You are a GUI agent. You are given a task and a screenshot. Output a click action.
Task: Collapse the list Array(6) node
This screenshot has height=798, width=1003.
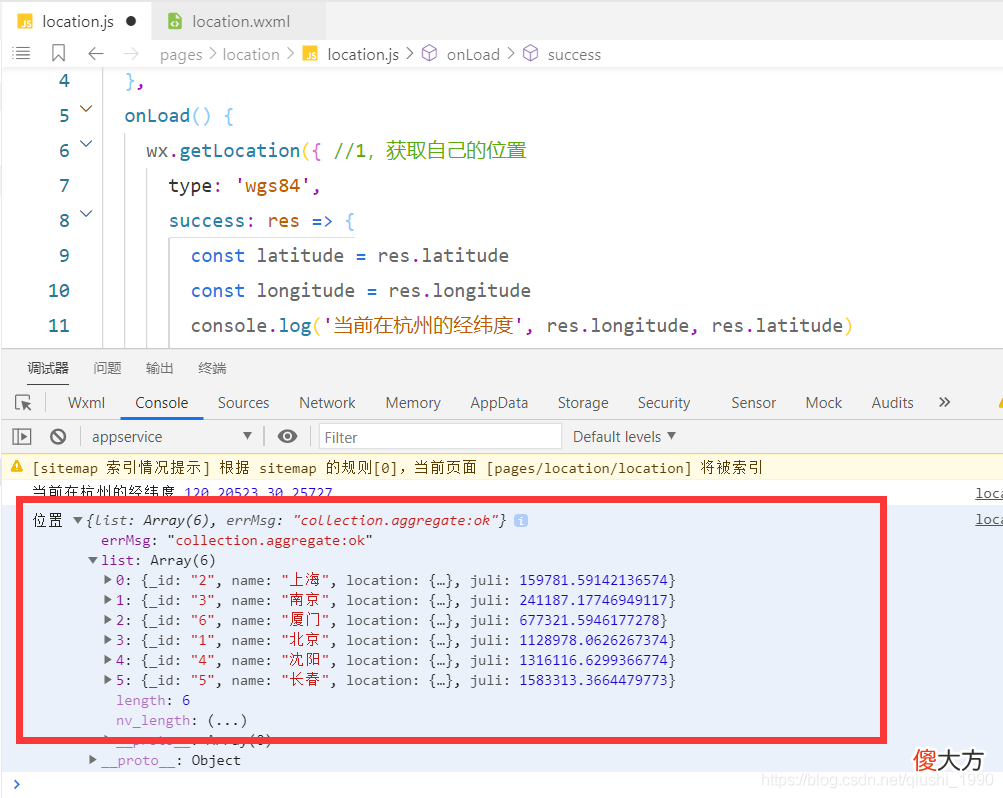pyautogui.click(x=93, y=560)
